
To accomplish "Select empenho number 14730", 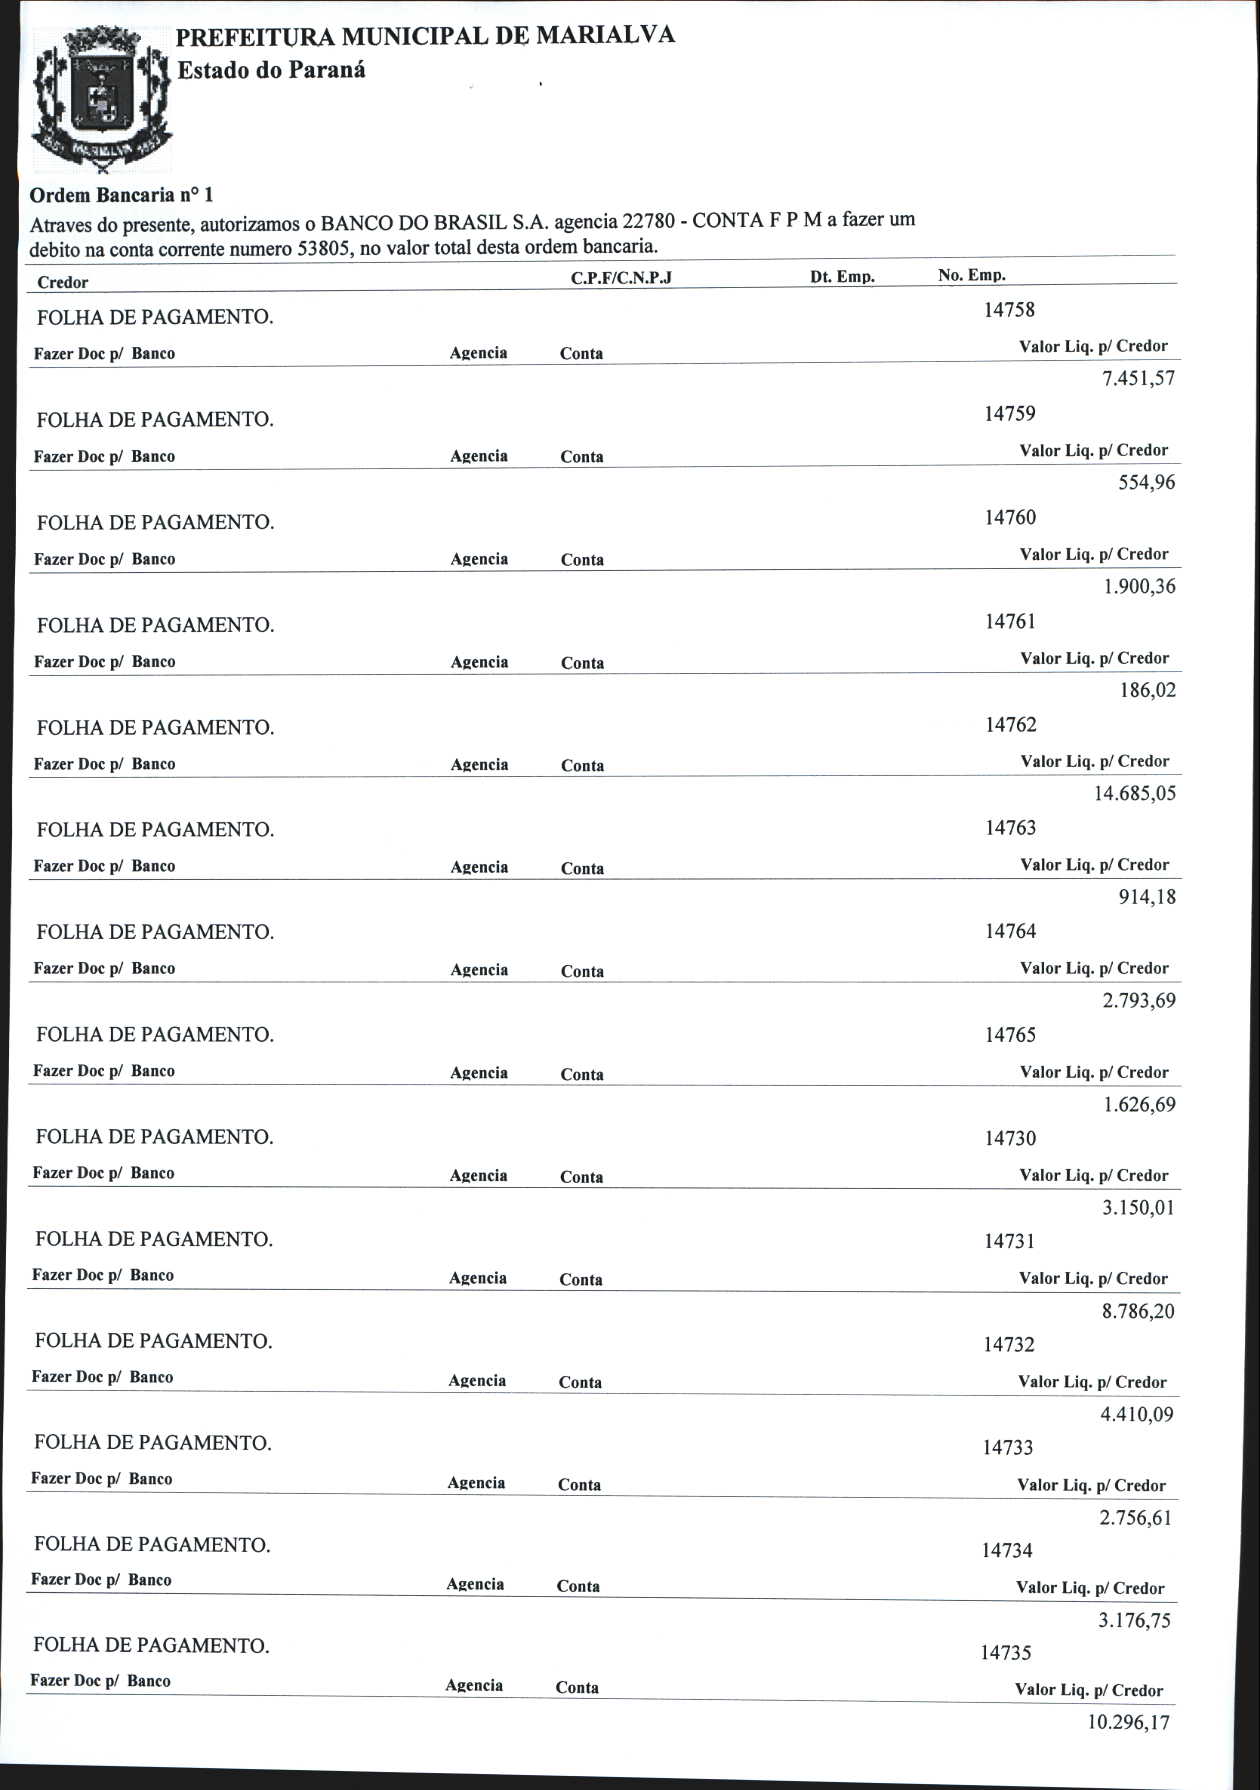I will 1011,1139.
